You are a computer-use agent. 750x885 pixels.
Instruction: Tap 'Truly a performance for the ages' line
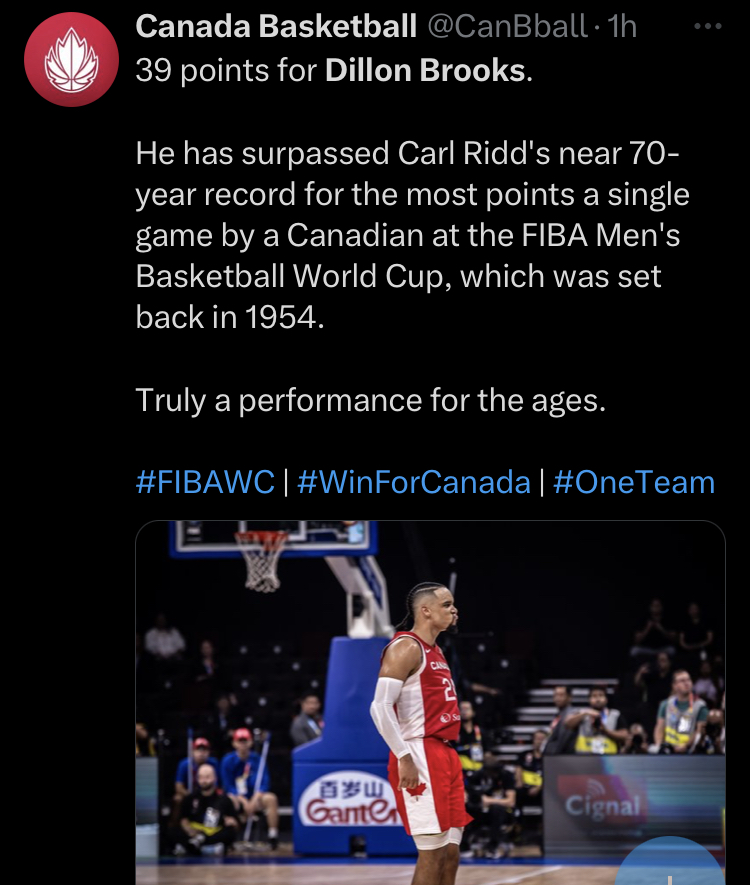click(x=370, y=400)
